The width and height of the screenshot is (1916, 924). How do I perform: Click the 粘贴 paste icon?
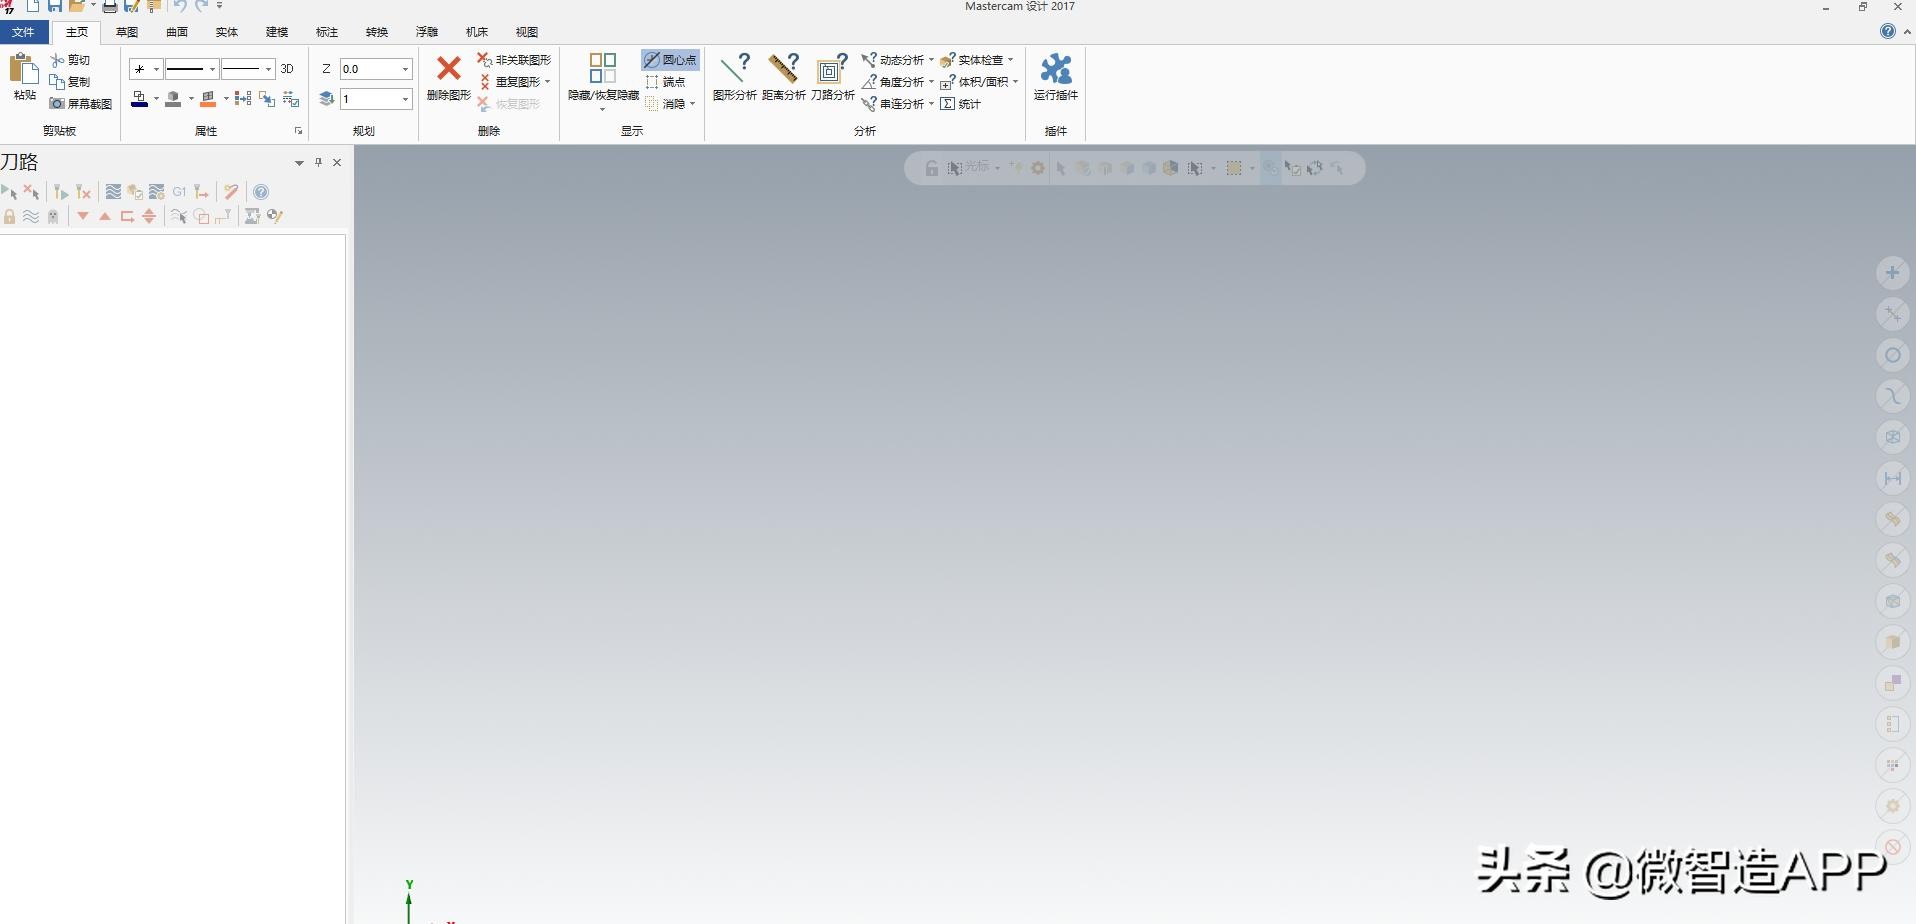point(24,70)
